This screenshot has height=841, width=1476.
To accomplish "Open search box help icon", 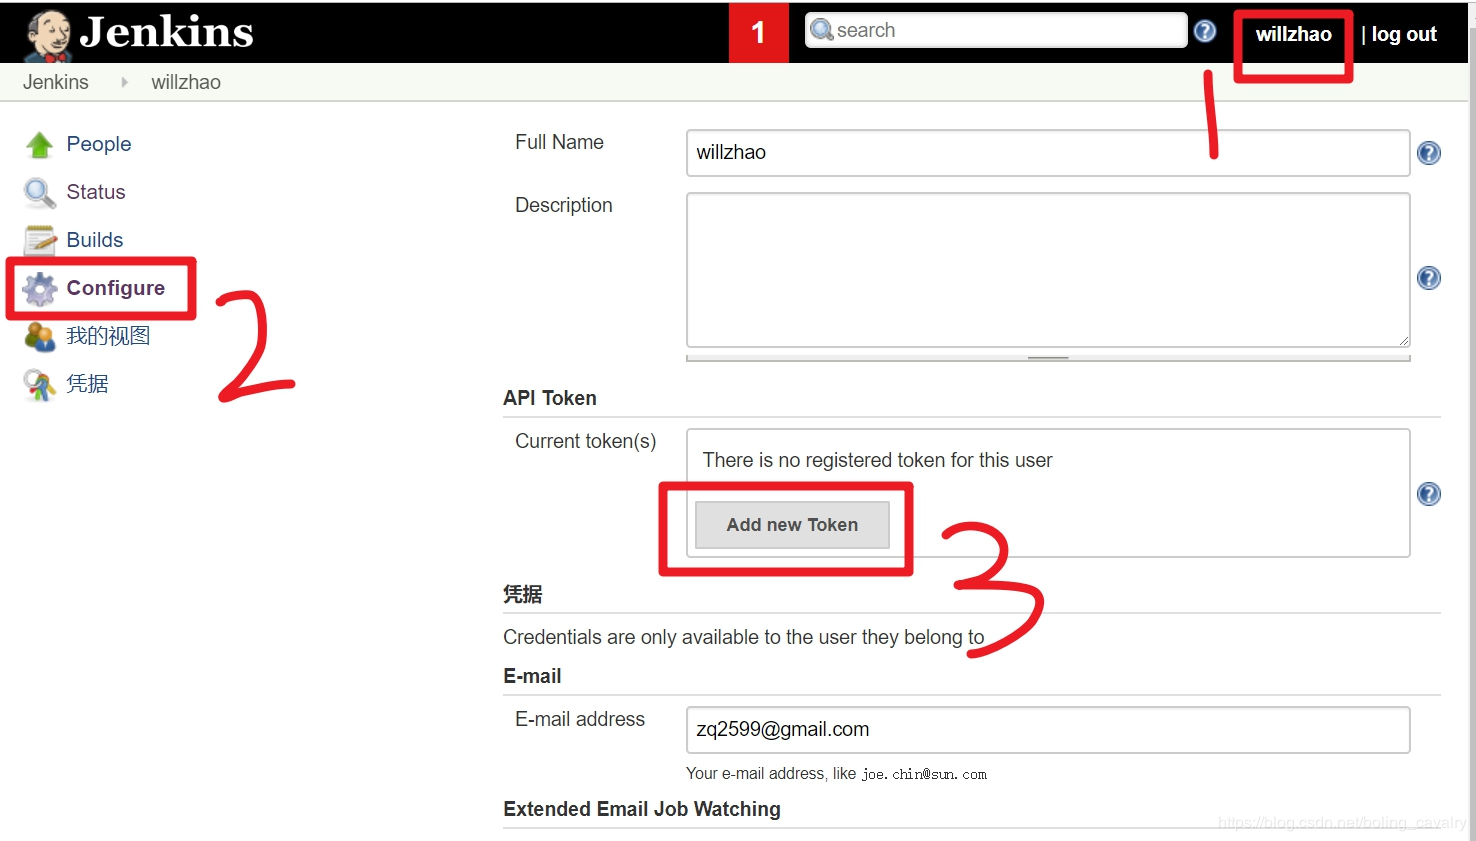I will click(1205, 31).
